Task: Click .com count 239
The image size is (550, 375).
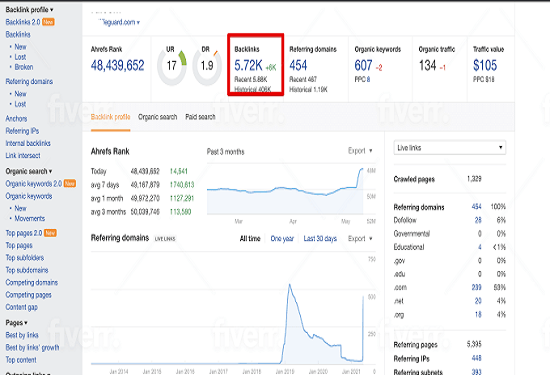Action: 476,287
